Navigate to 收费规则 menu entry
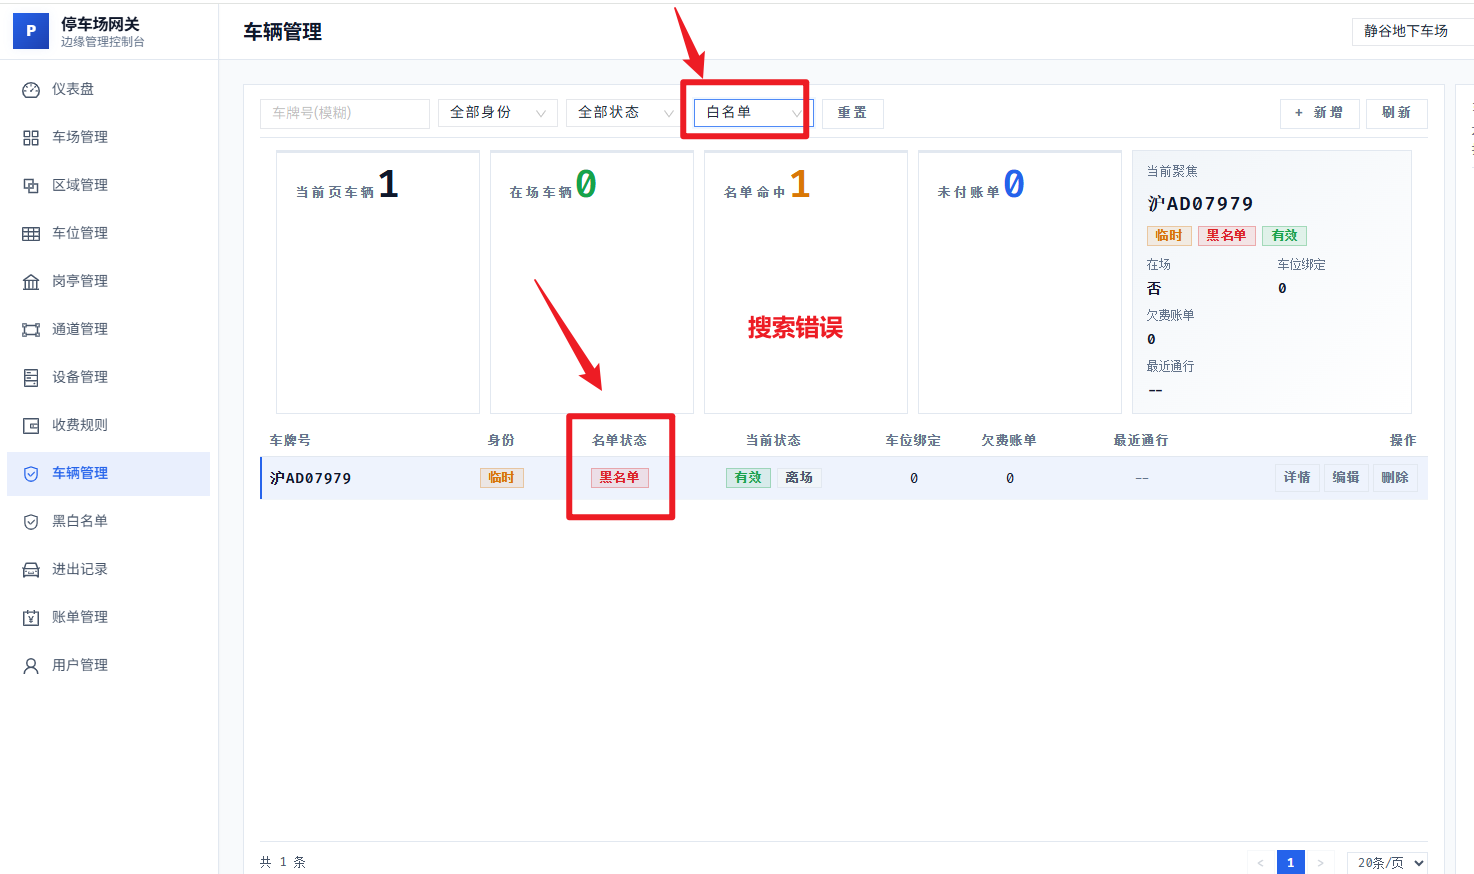Image resolution: width=1474 pixels, height=874 pixels. [80, 425]
